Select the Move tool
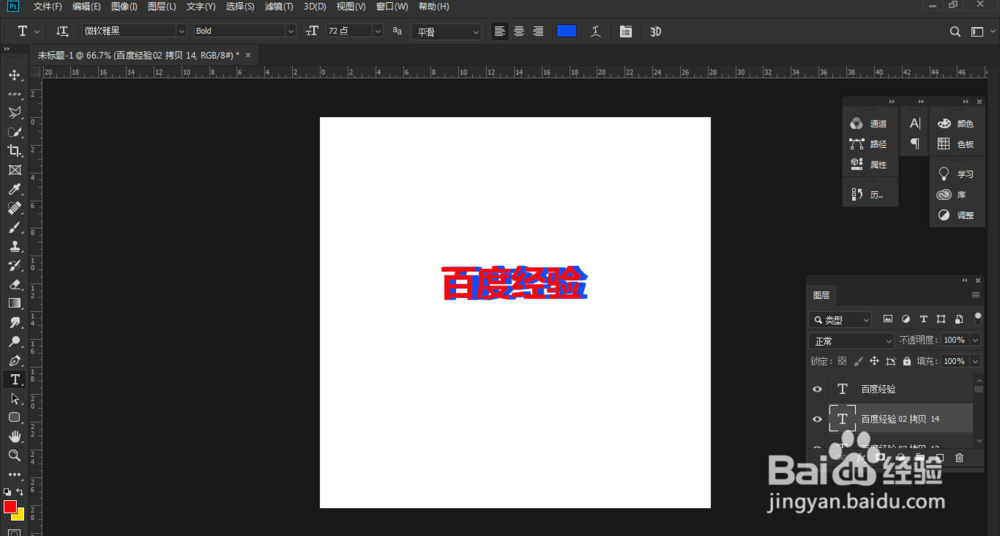Image resolution: width=1000 pixels, height=536 pixels. pos(15,75)
